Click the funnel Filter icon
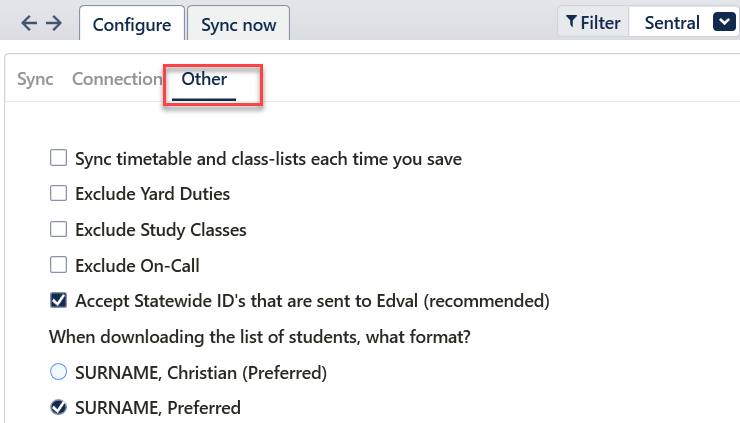740x423 pixels. [x=571, y=22]
